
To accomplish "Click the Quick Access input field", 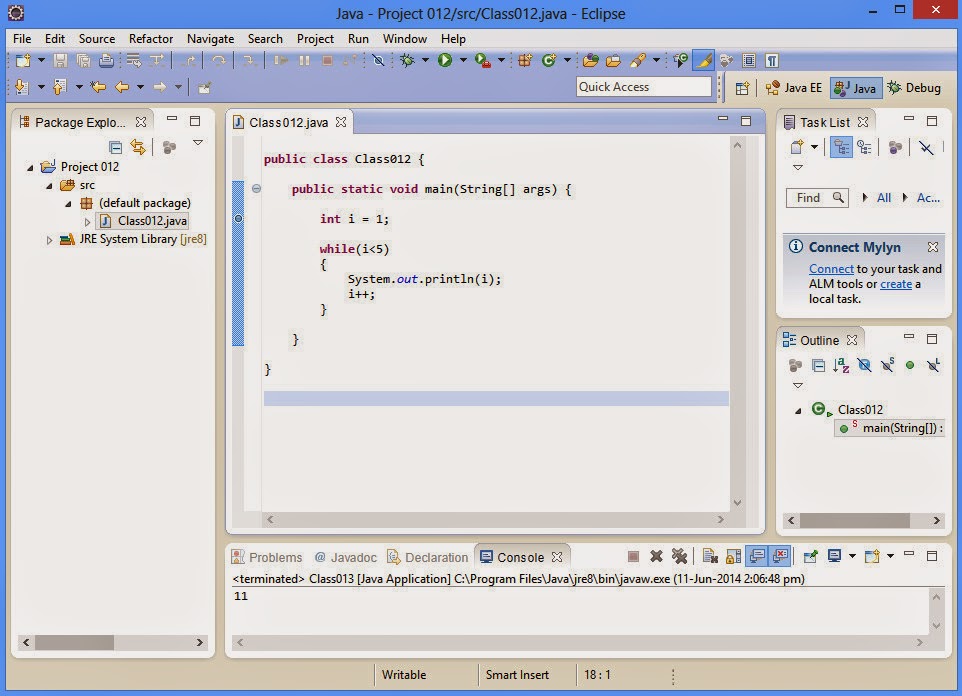I will [644, 86].
